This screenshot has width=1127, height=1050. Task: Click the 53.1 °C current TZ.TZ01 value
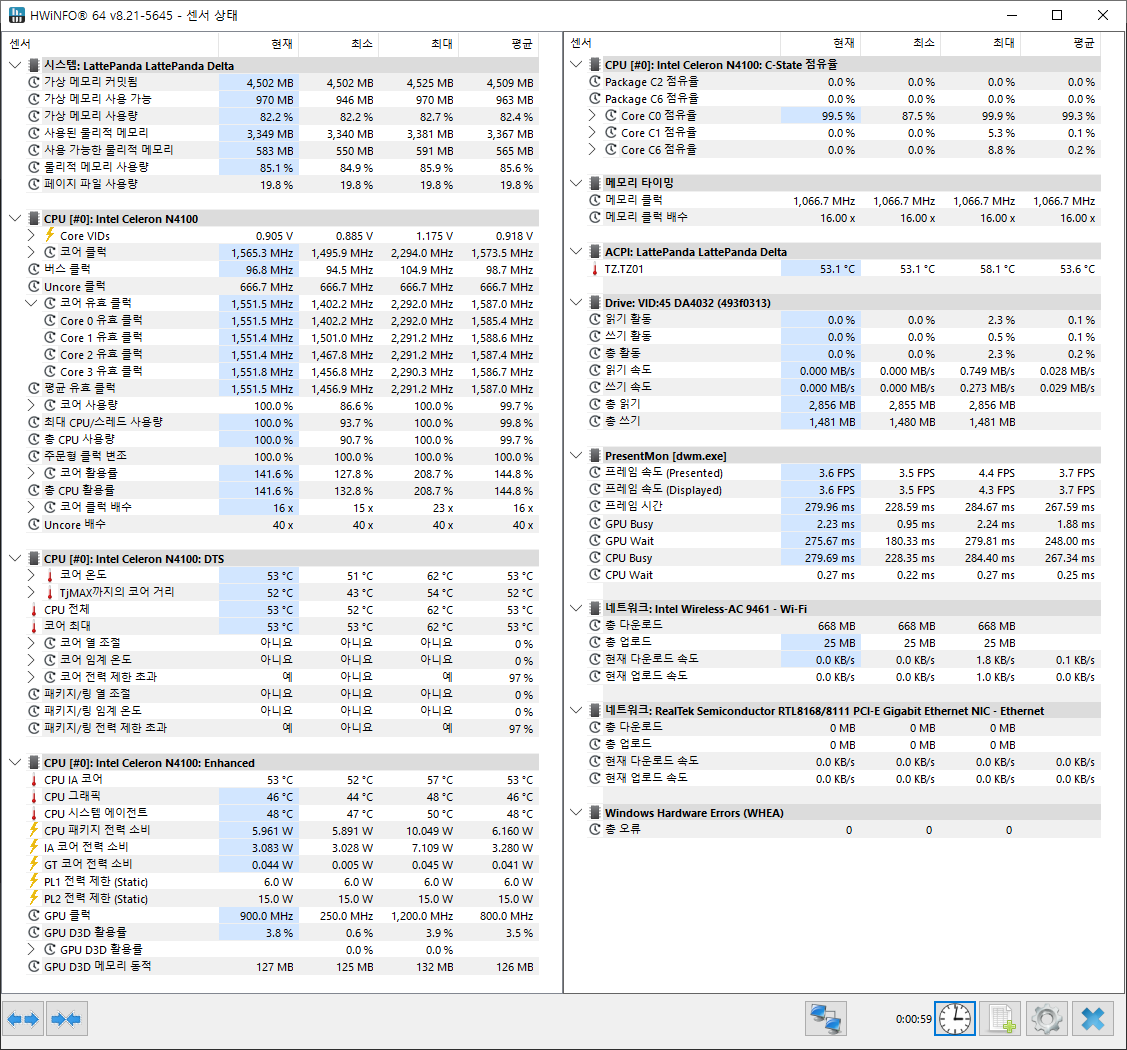click(x=837, y=269)
